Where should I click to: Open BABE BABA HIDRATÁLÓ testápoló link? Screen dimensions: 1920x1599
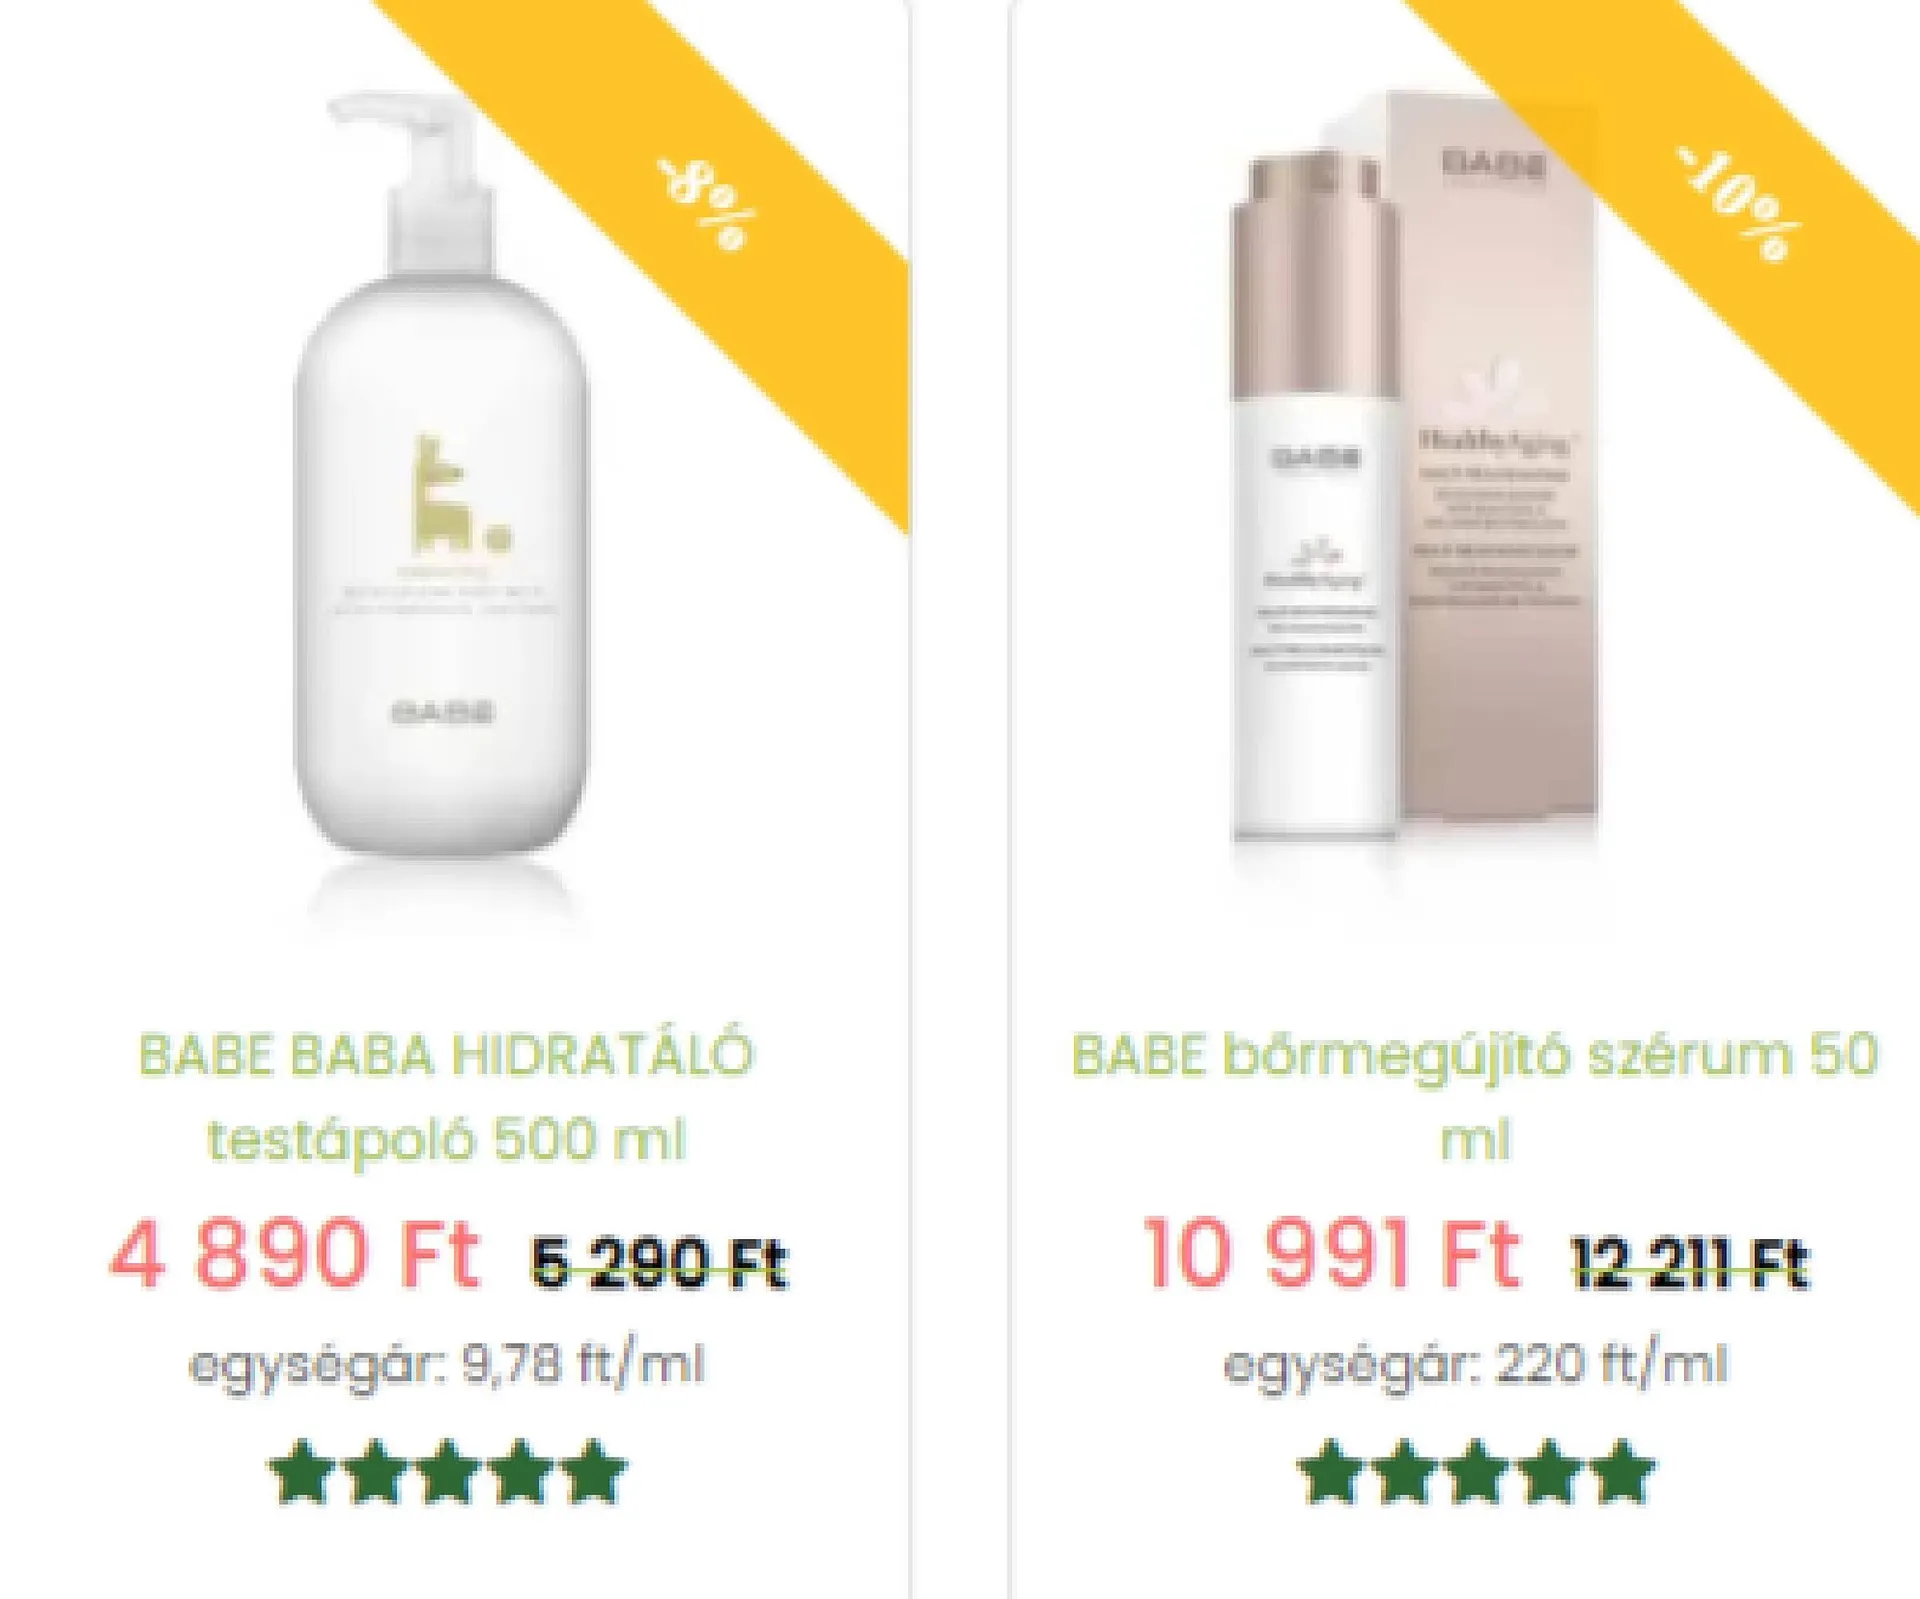(446, 1097)
